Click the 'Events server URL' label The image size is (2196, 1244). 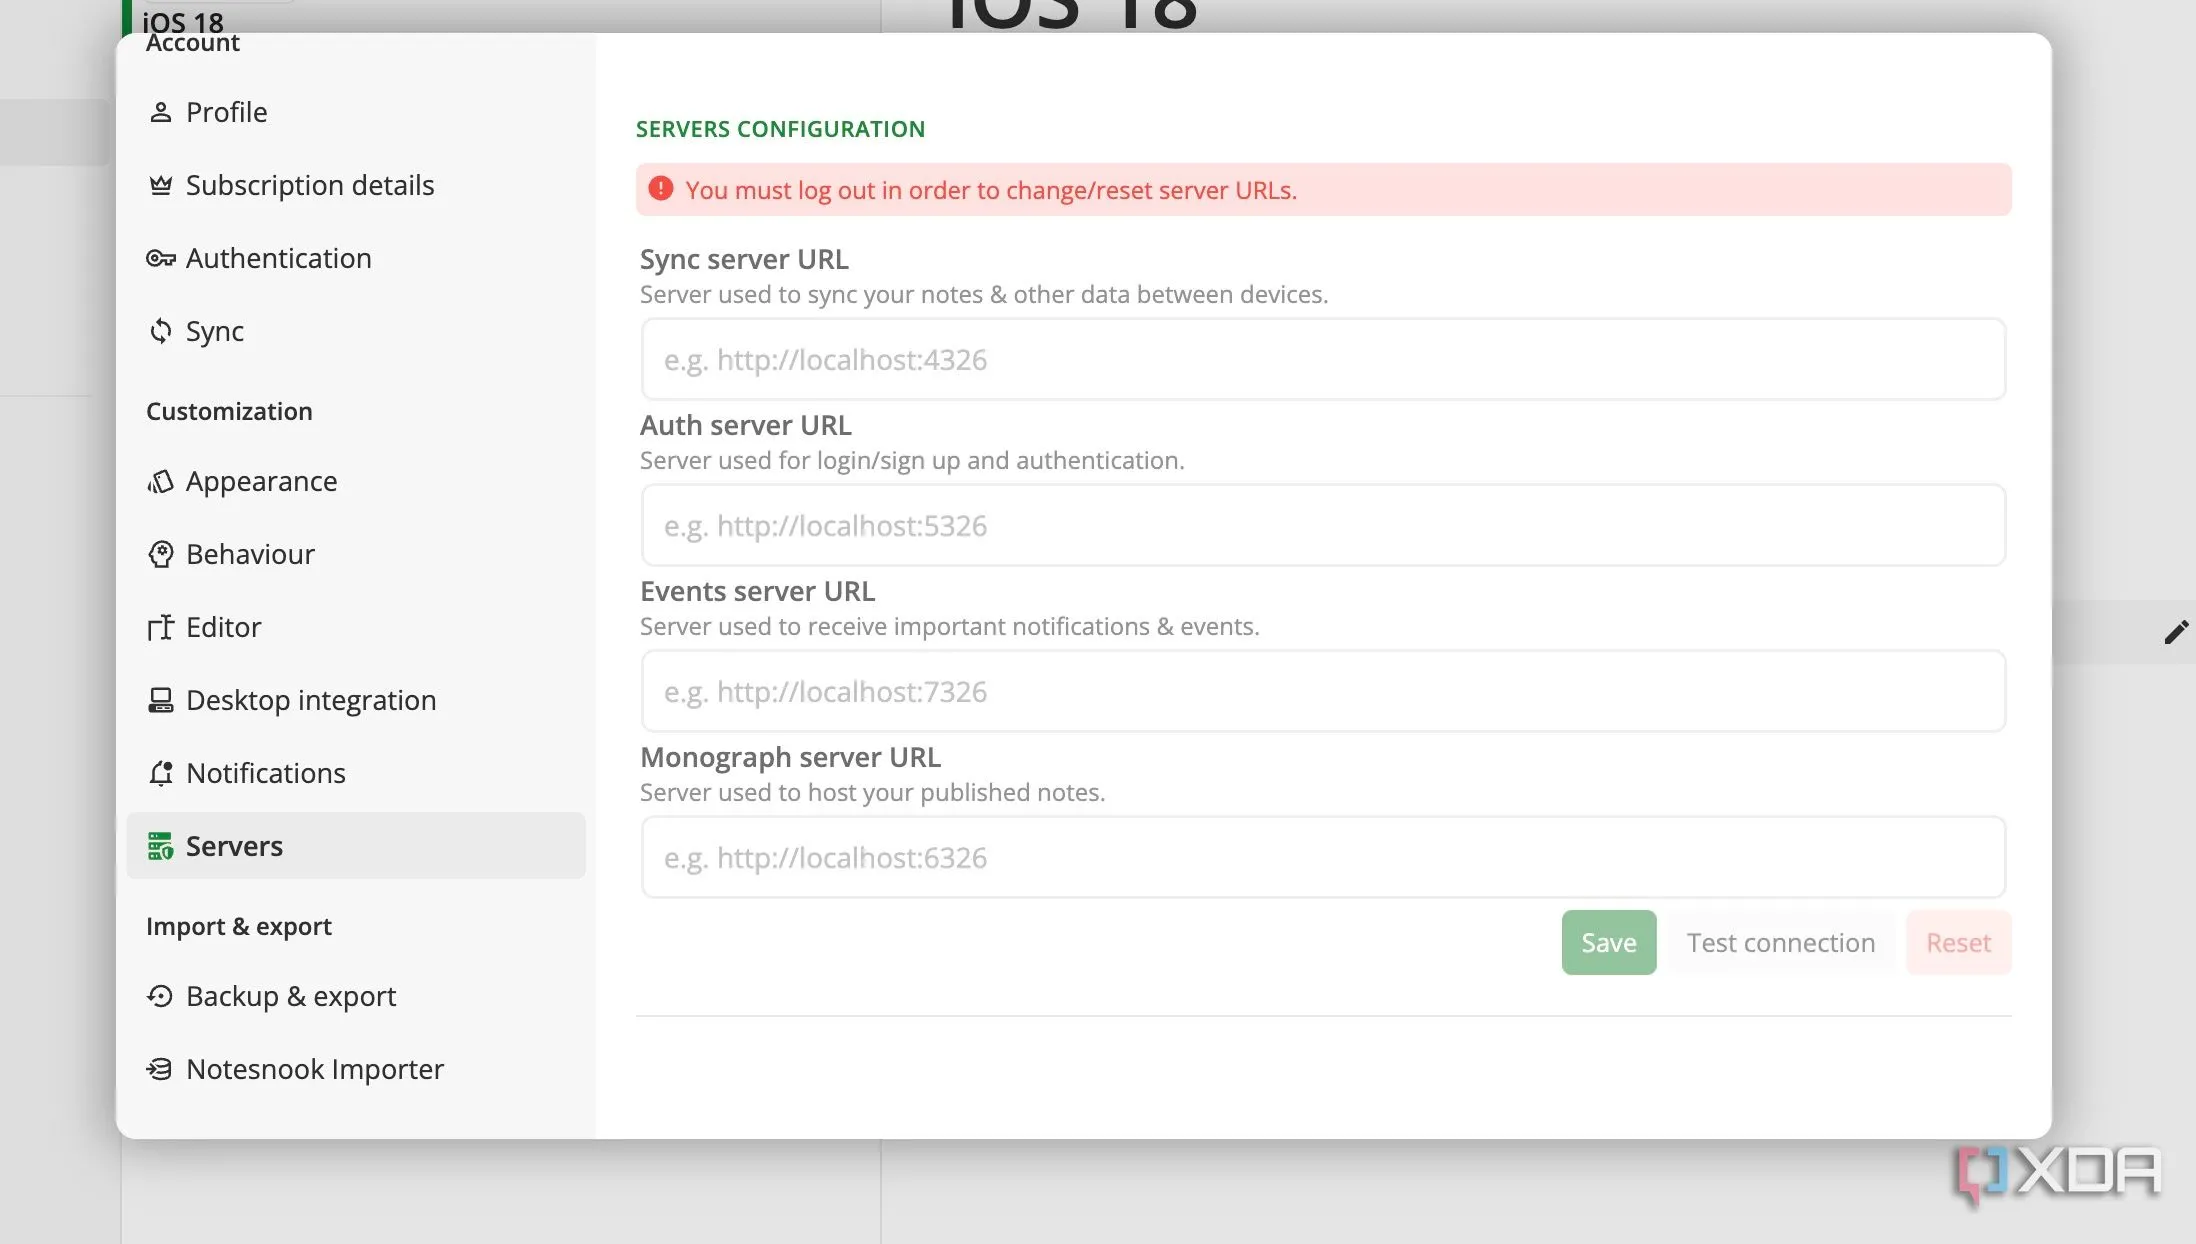757,591
